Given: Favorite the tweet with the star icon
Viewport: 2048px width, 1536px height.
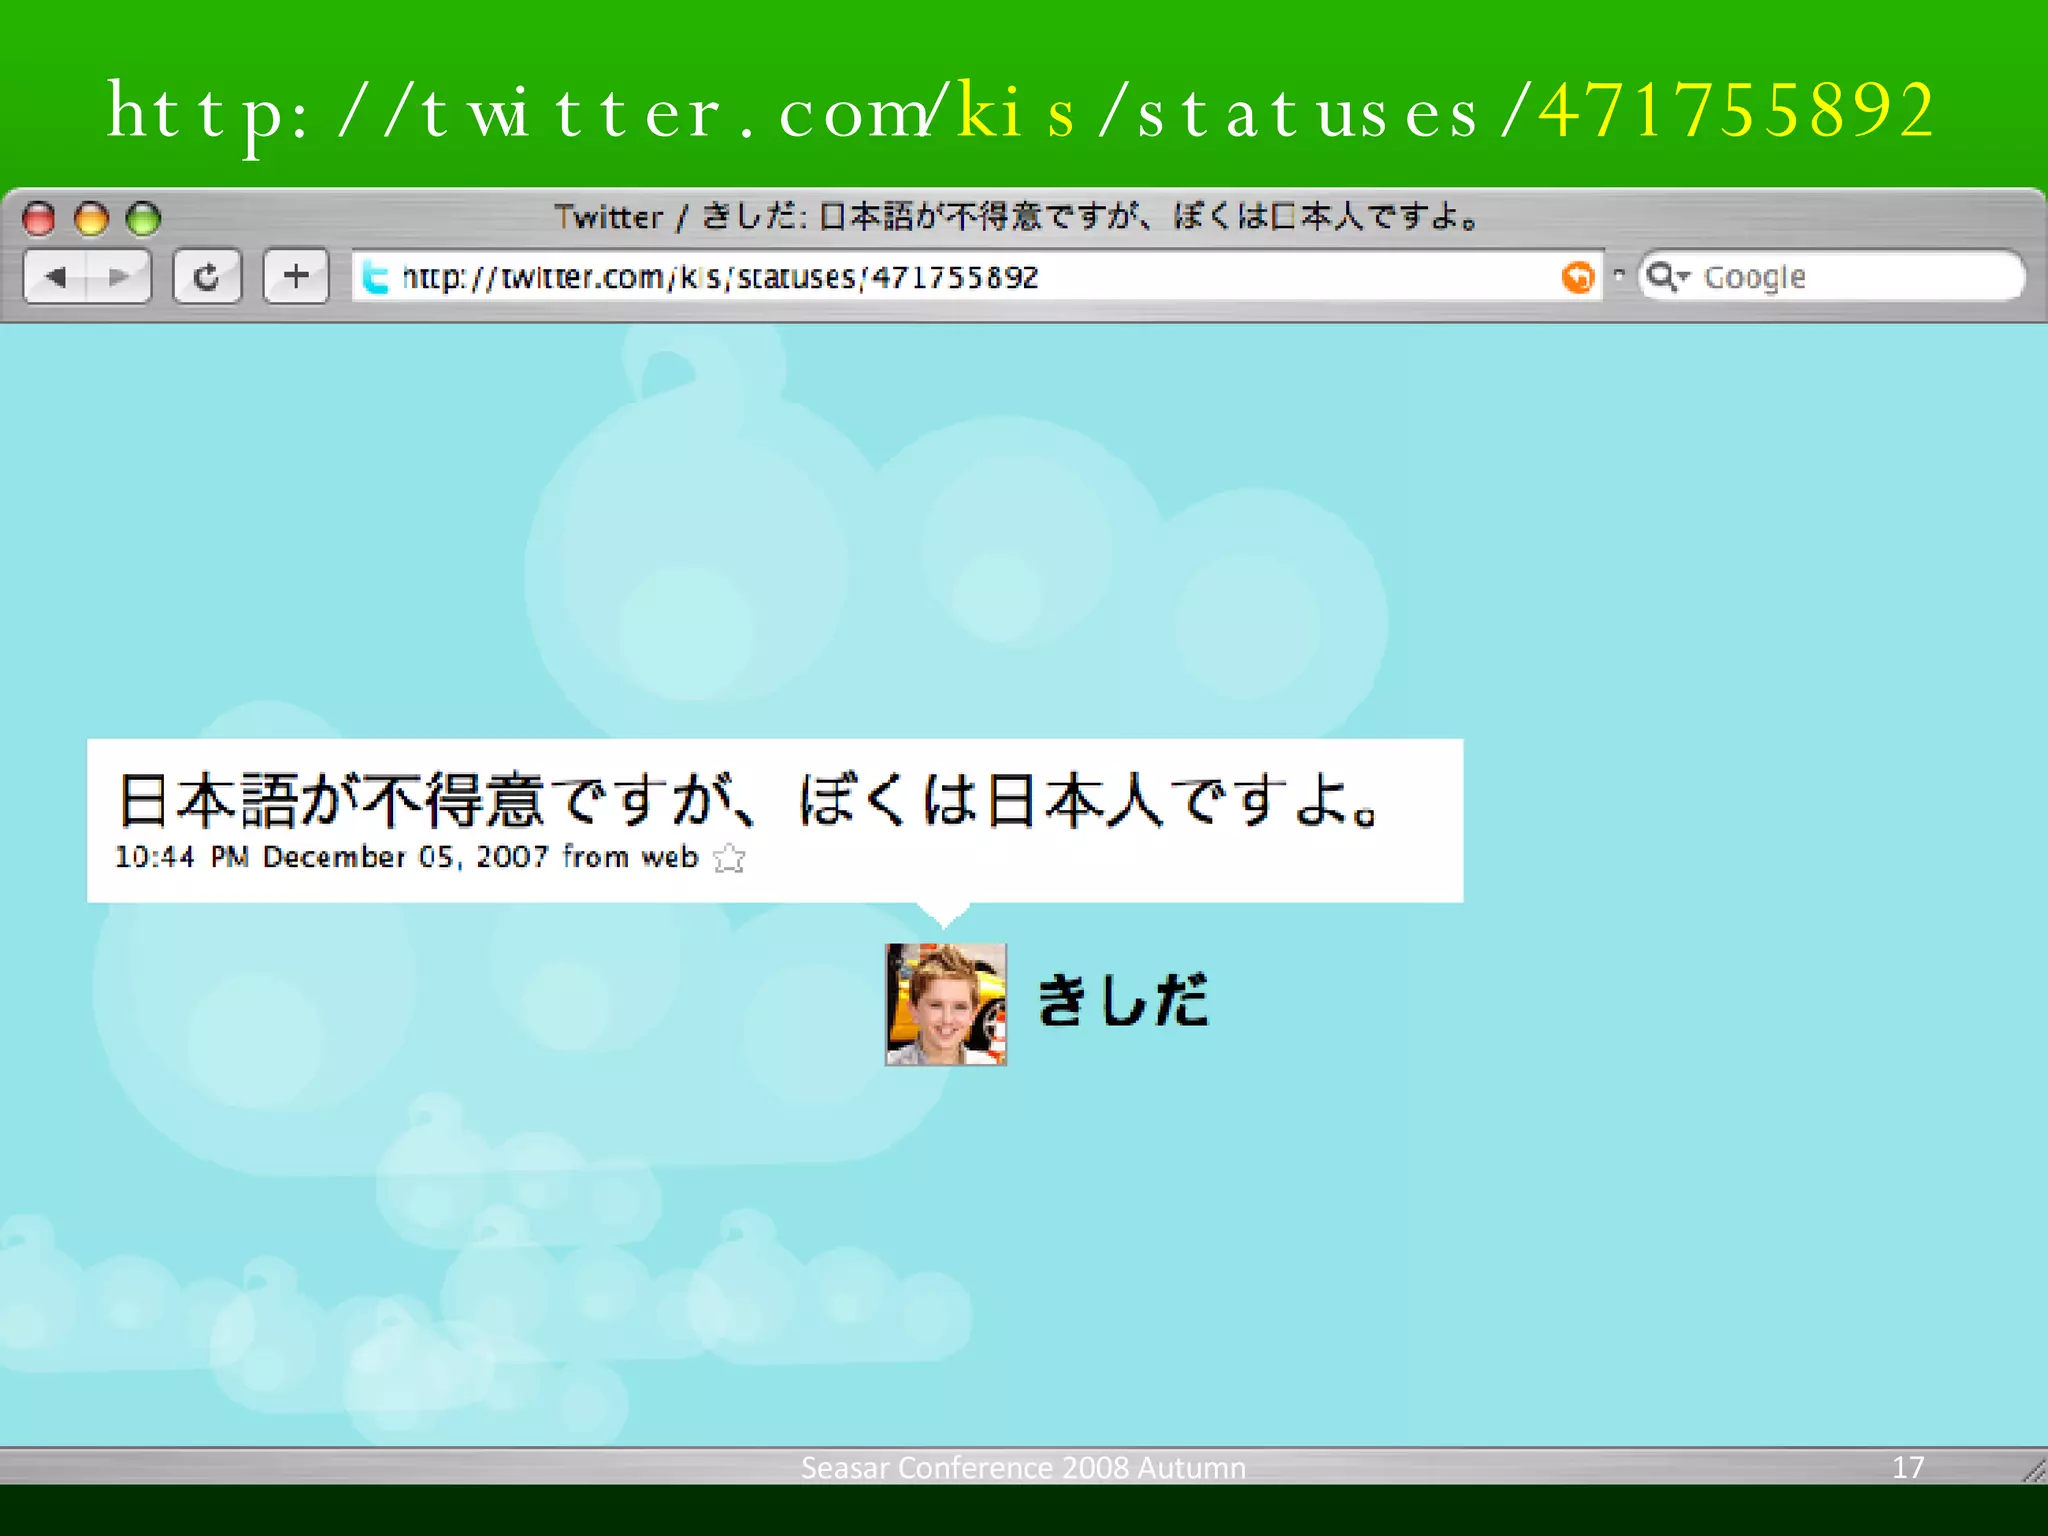Looking at the screenshot, I should [729, 858].
